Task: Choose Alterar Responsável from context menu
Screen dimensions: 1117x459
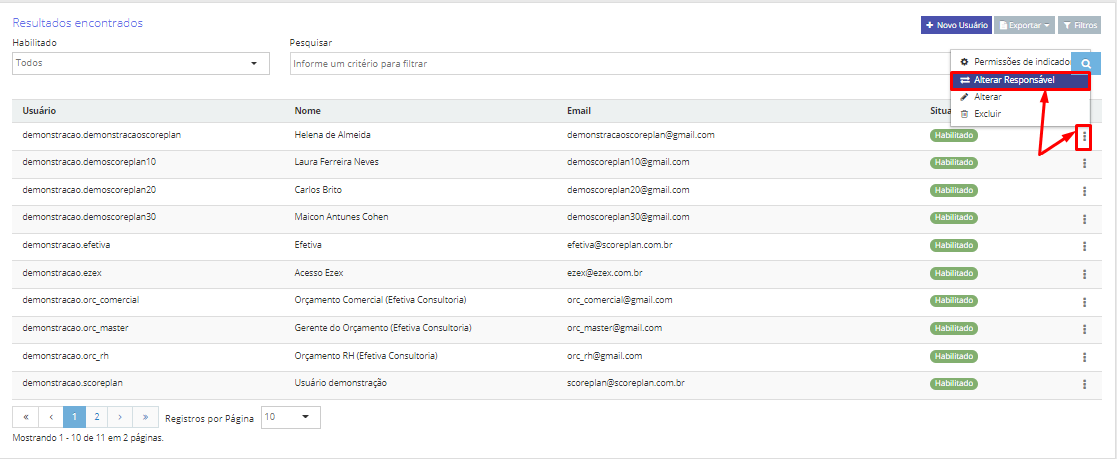Action: click(x=1020, y=80)
